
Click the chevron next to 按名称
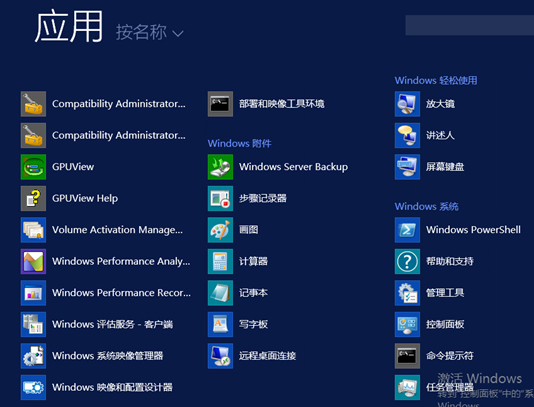(178, 33)
